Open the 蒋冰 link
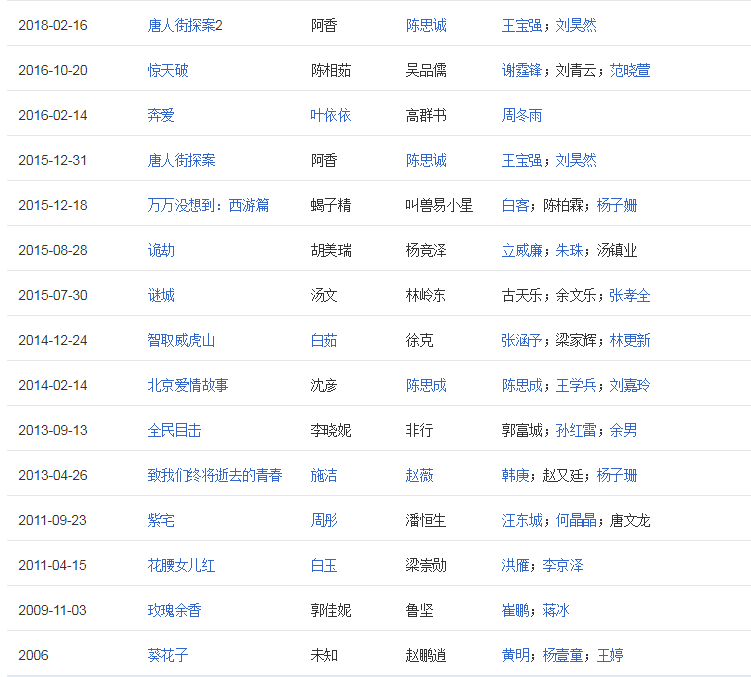Image resolution: width=751 pixels, height=677 pixels. pos(556,611)
